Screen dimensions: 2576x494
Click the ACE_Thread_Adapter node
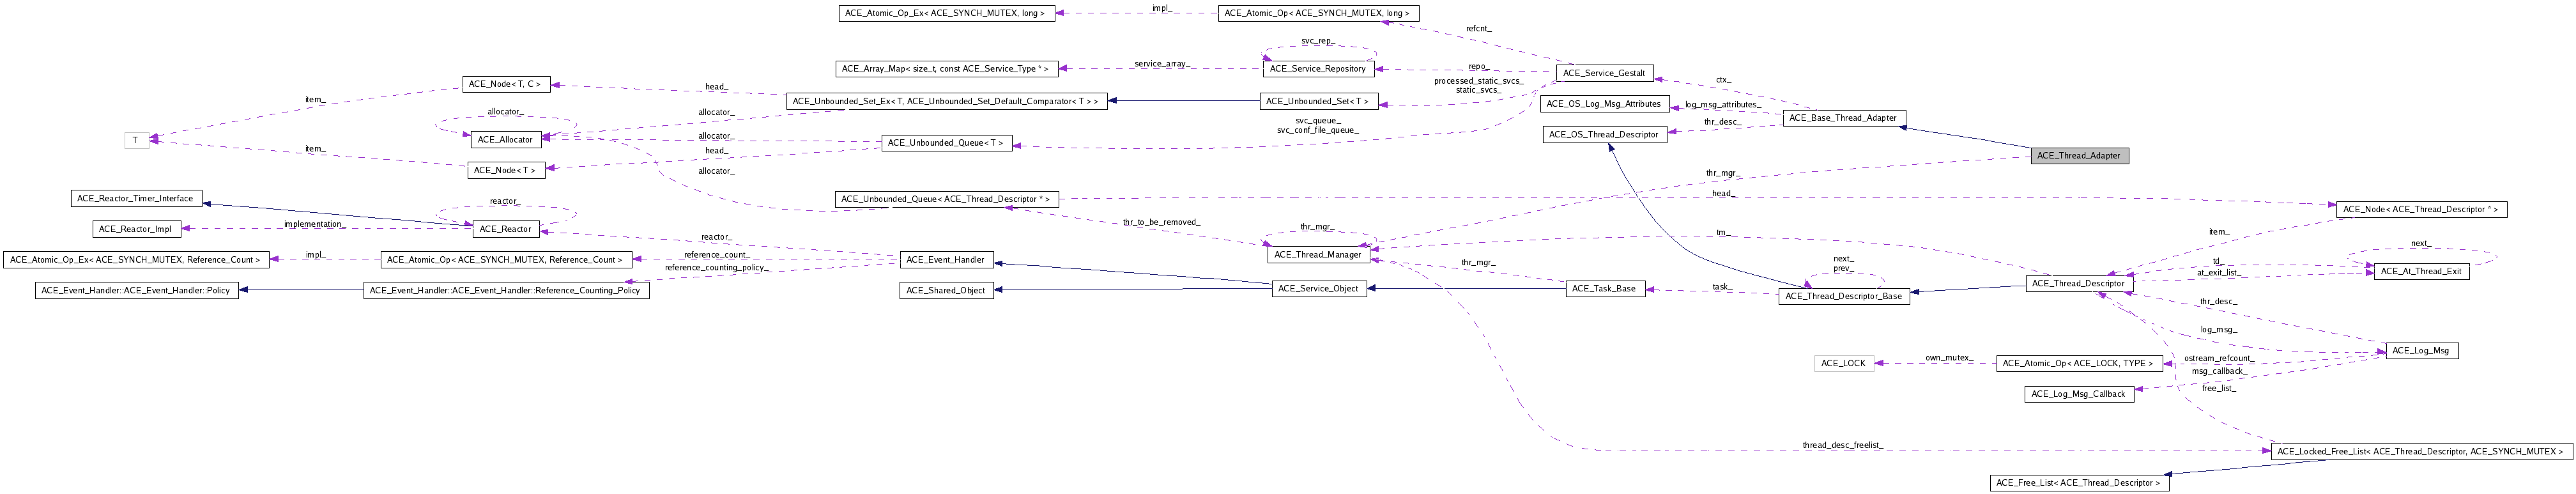2078,155
